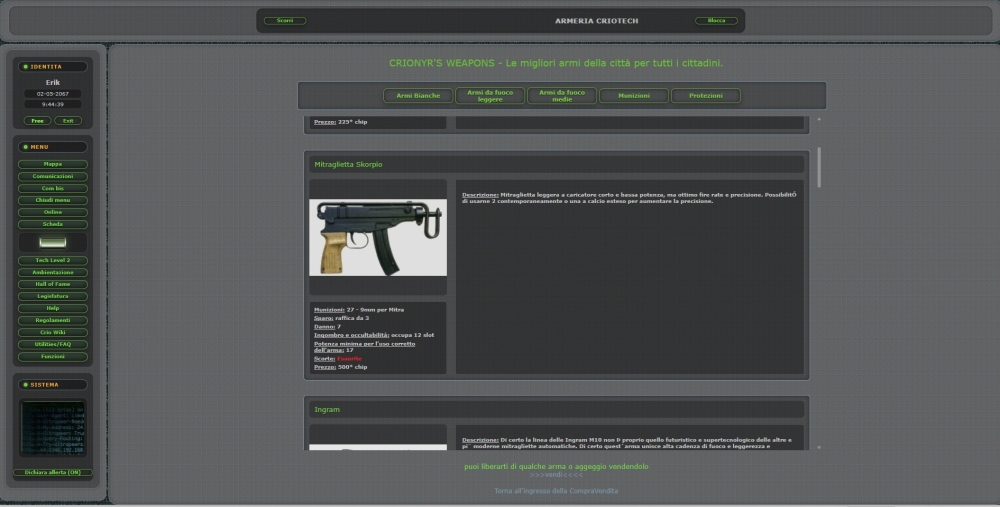Screen dimensions: 1000x507
Task: Click Ingombro e occultabilità: occupa 12 slot line
Action: [374, 335]
